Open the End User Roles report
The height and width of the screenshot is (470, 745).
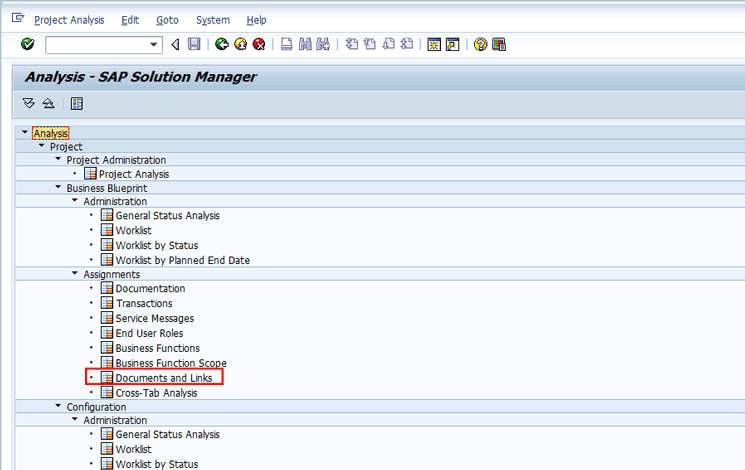149,333
